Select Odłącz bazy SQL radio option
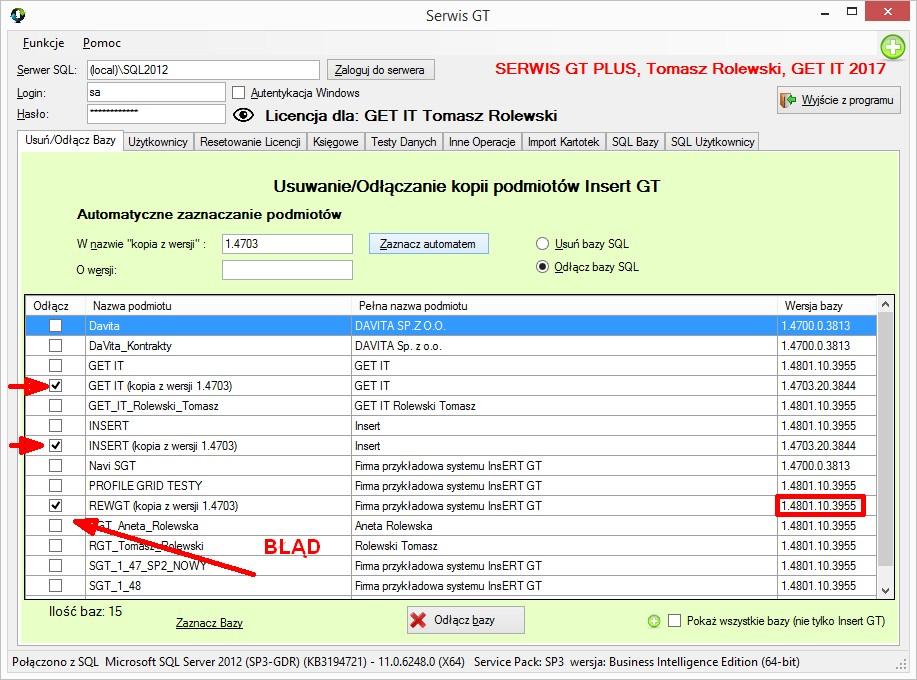 coord(543,267)
